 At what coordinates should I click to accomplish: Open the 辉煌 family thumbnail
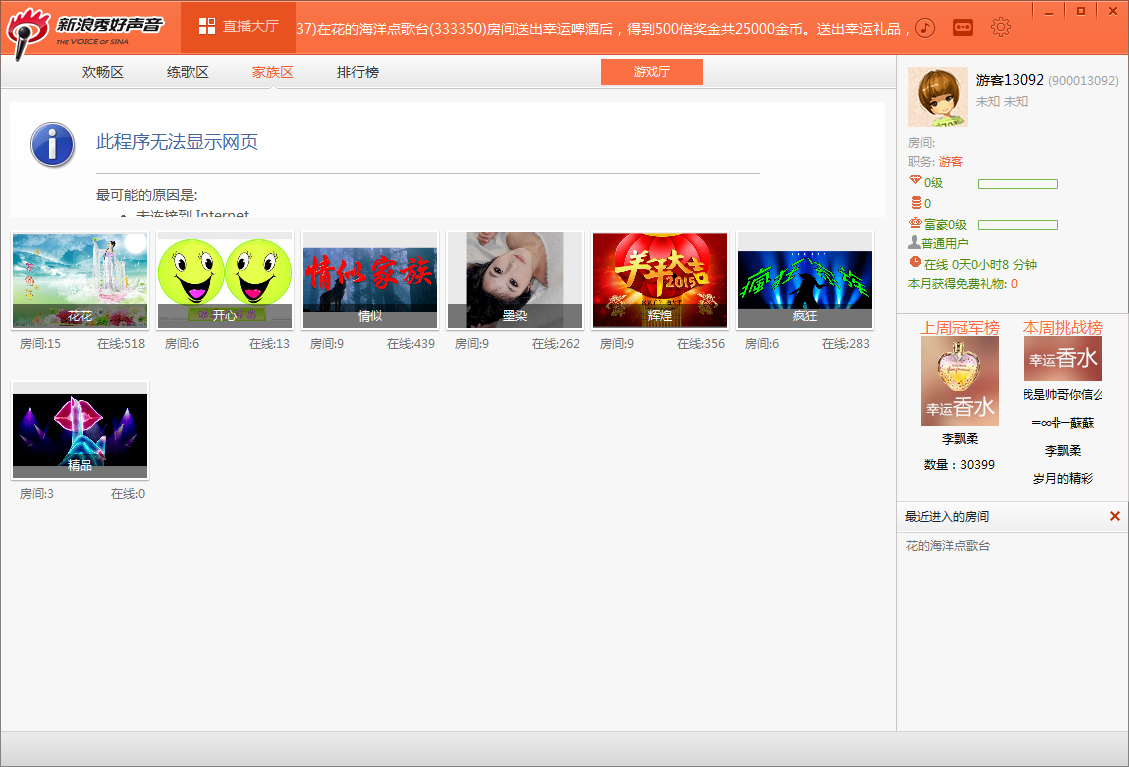(x=660, y=280)
